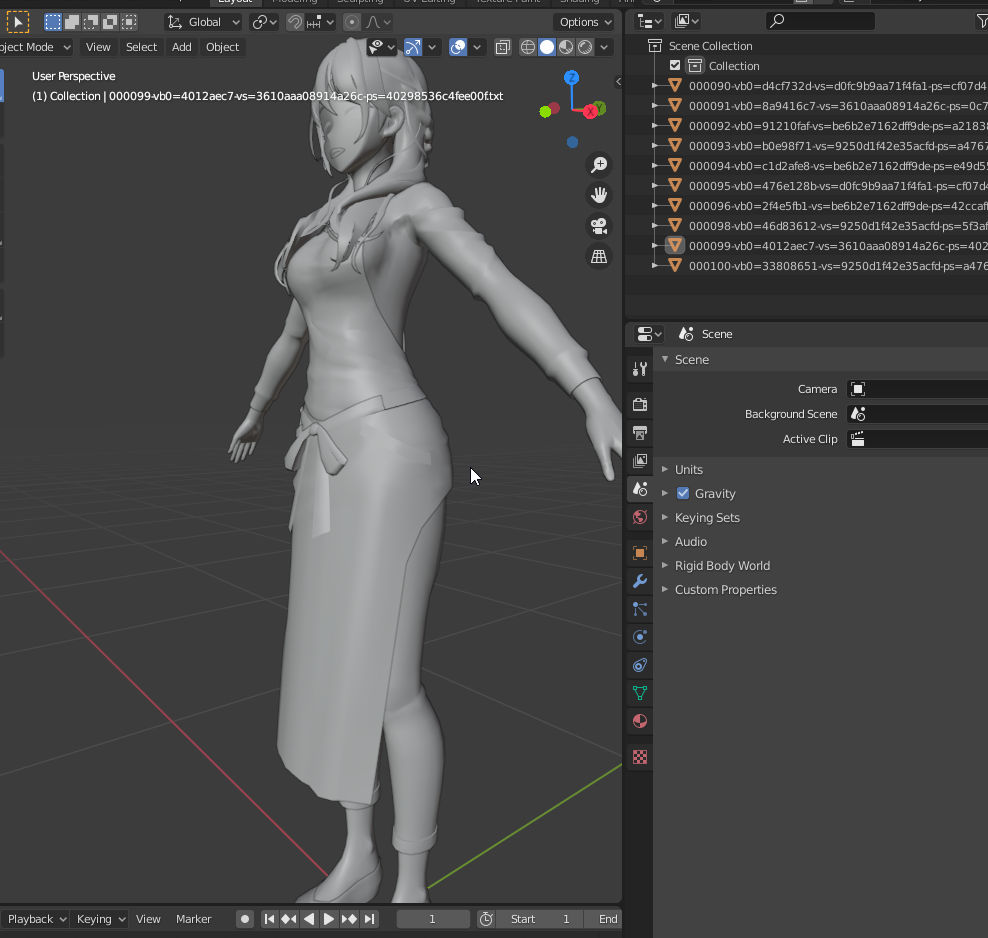Select the 000094-vb0=c1d2afe8 object

pyautogui.click(x=837, y=166)
